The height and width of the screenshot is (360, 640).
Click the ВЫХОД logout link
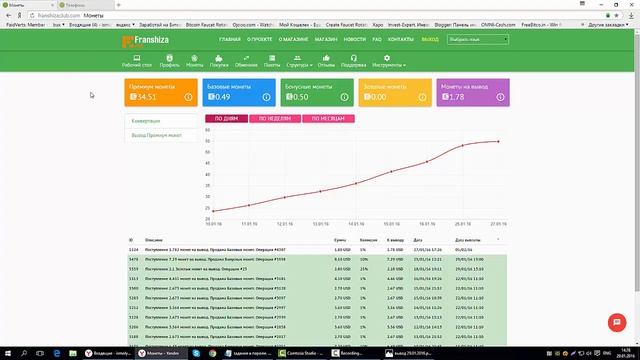click(430, 40)
